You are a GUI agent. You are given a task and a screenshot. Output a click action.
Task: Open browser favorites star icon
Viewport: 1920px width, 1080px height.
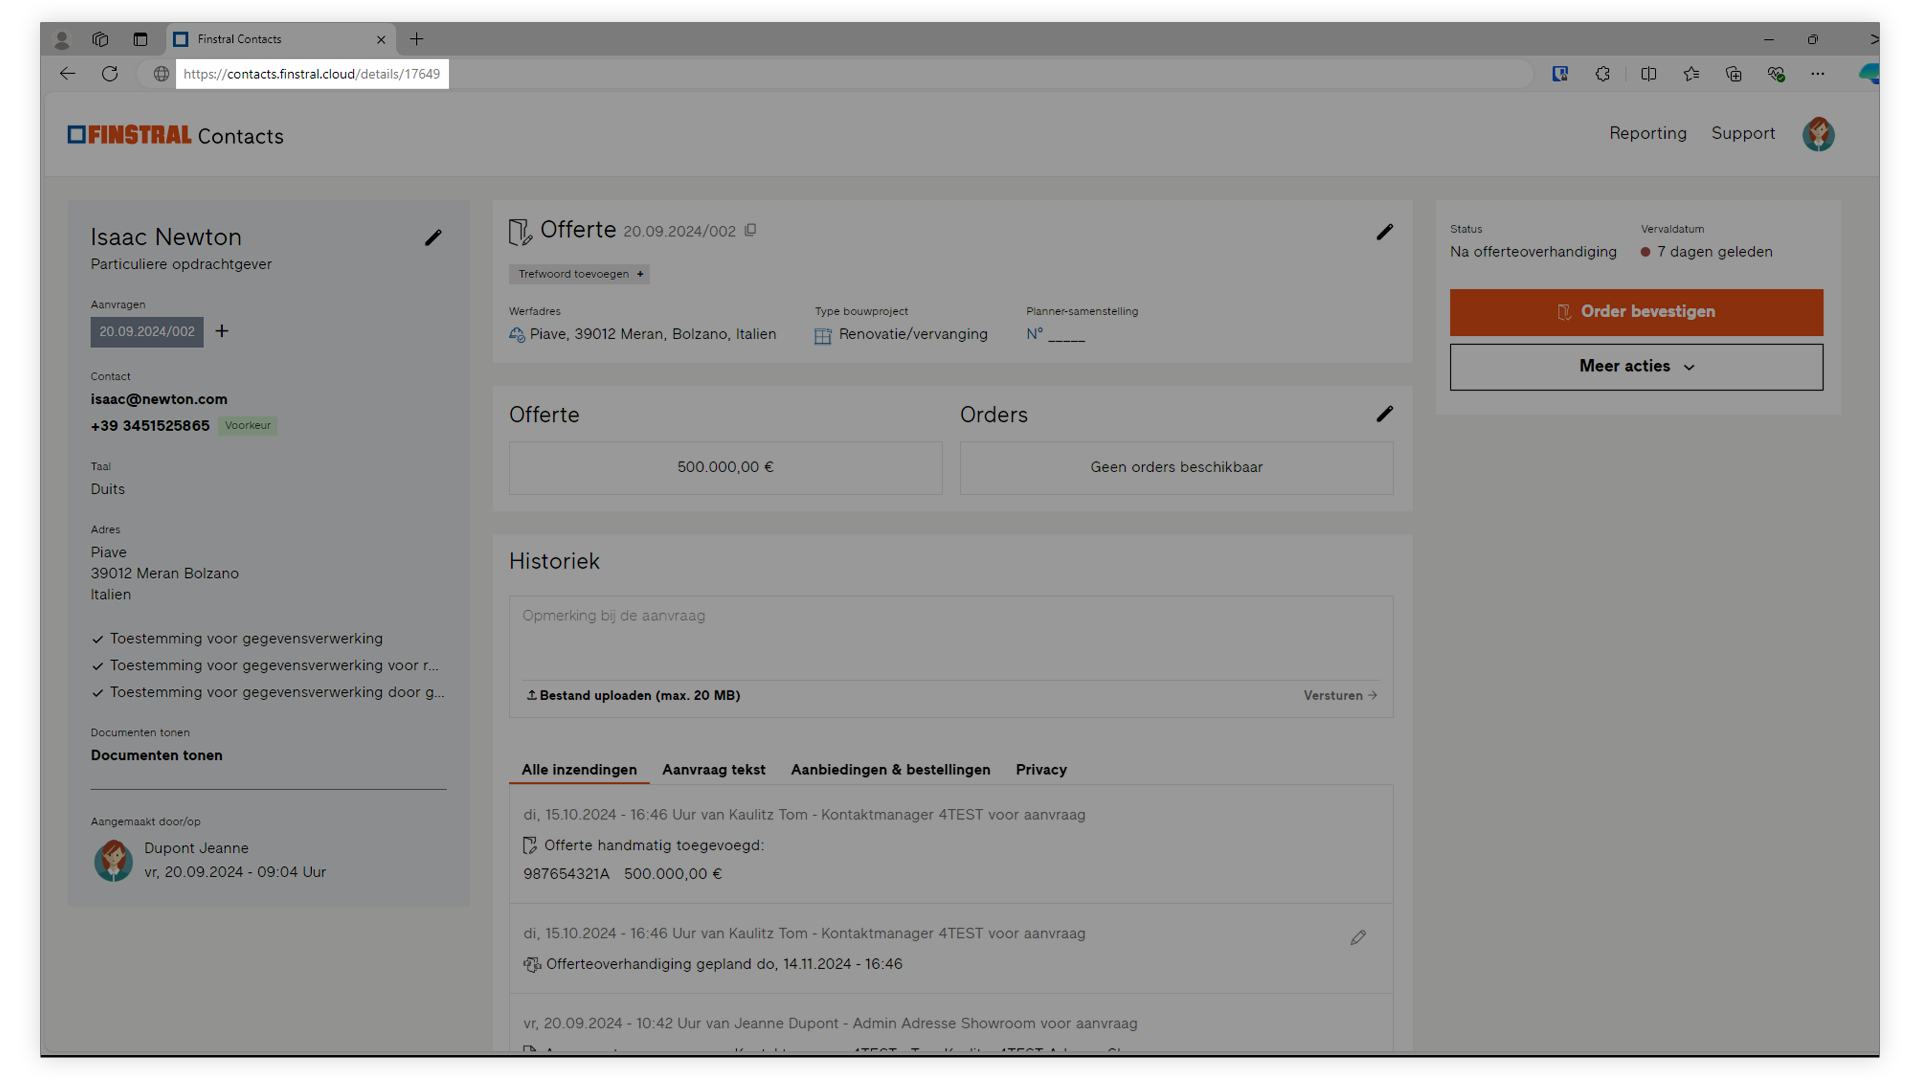pyautogui.click(x=1691, y=74)
